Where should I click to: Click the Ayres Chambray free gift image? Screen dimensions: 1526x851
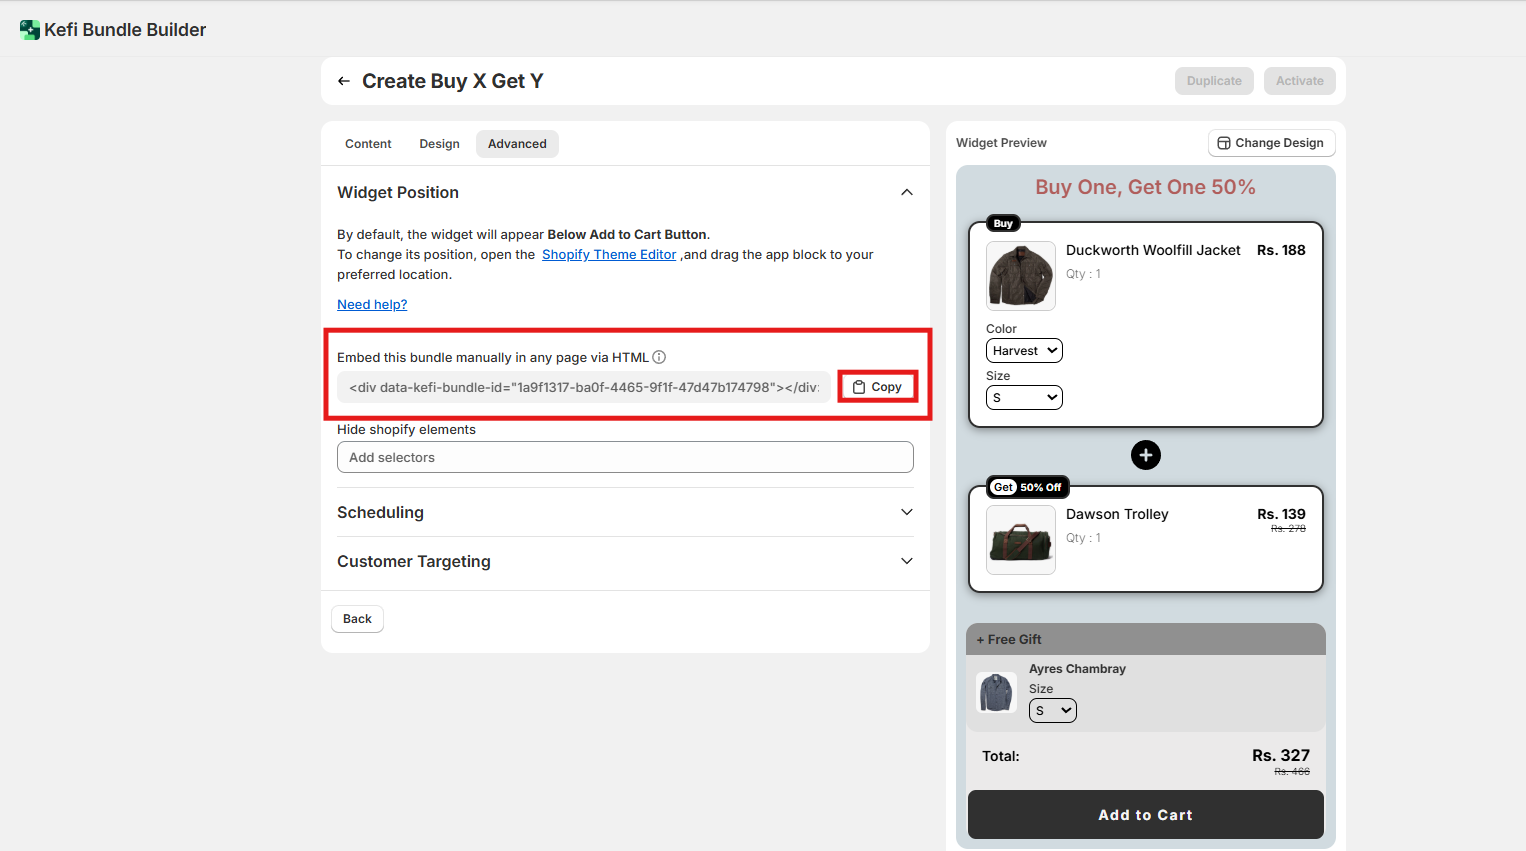(x=996, y=692)
